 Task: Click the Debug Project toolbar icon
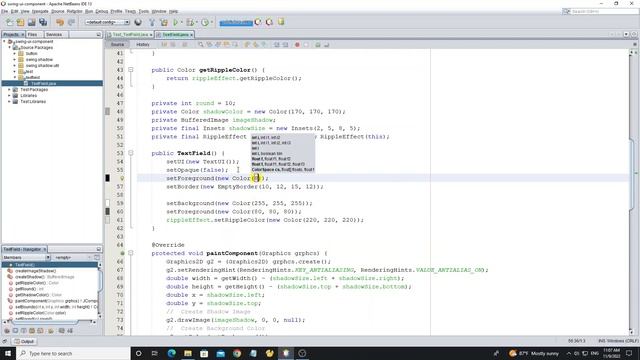190,22
